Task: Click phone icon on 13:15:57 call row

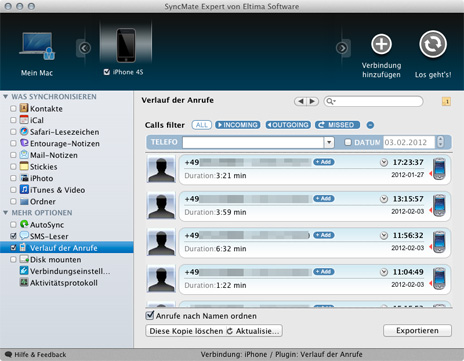Action: [x=439, y=205]
